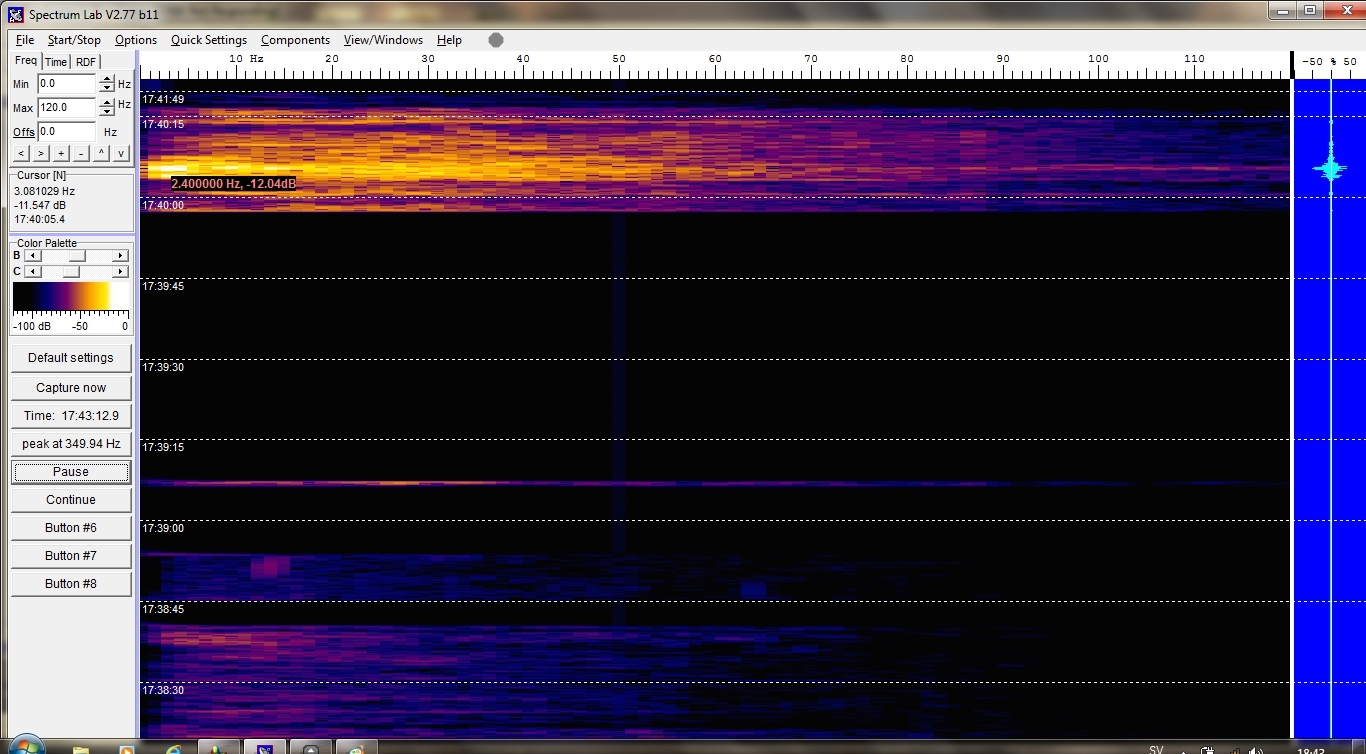The image size is (1366, 754).
Task: Open the Windows Start menu
Action: (22, 746)
